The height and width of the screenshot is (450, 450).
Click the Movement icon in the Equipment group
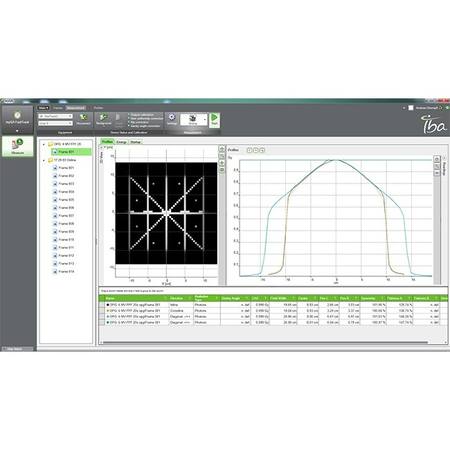click(x=83, y=118)
